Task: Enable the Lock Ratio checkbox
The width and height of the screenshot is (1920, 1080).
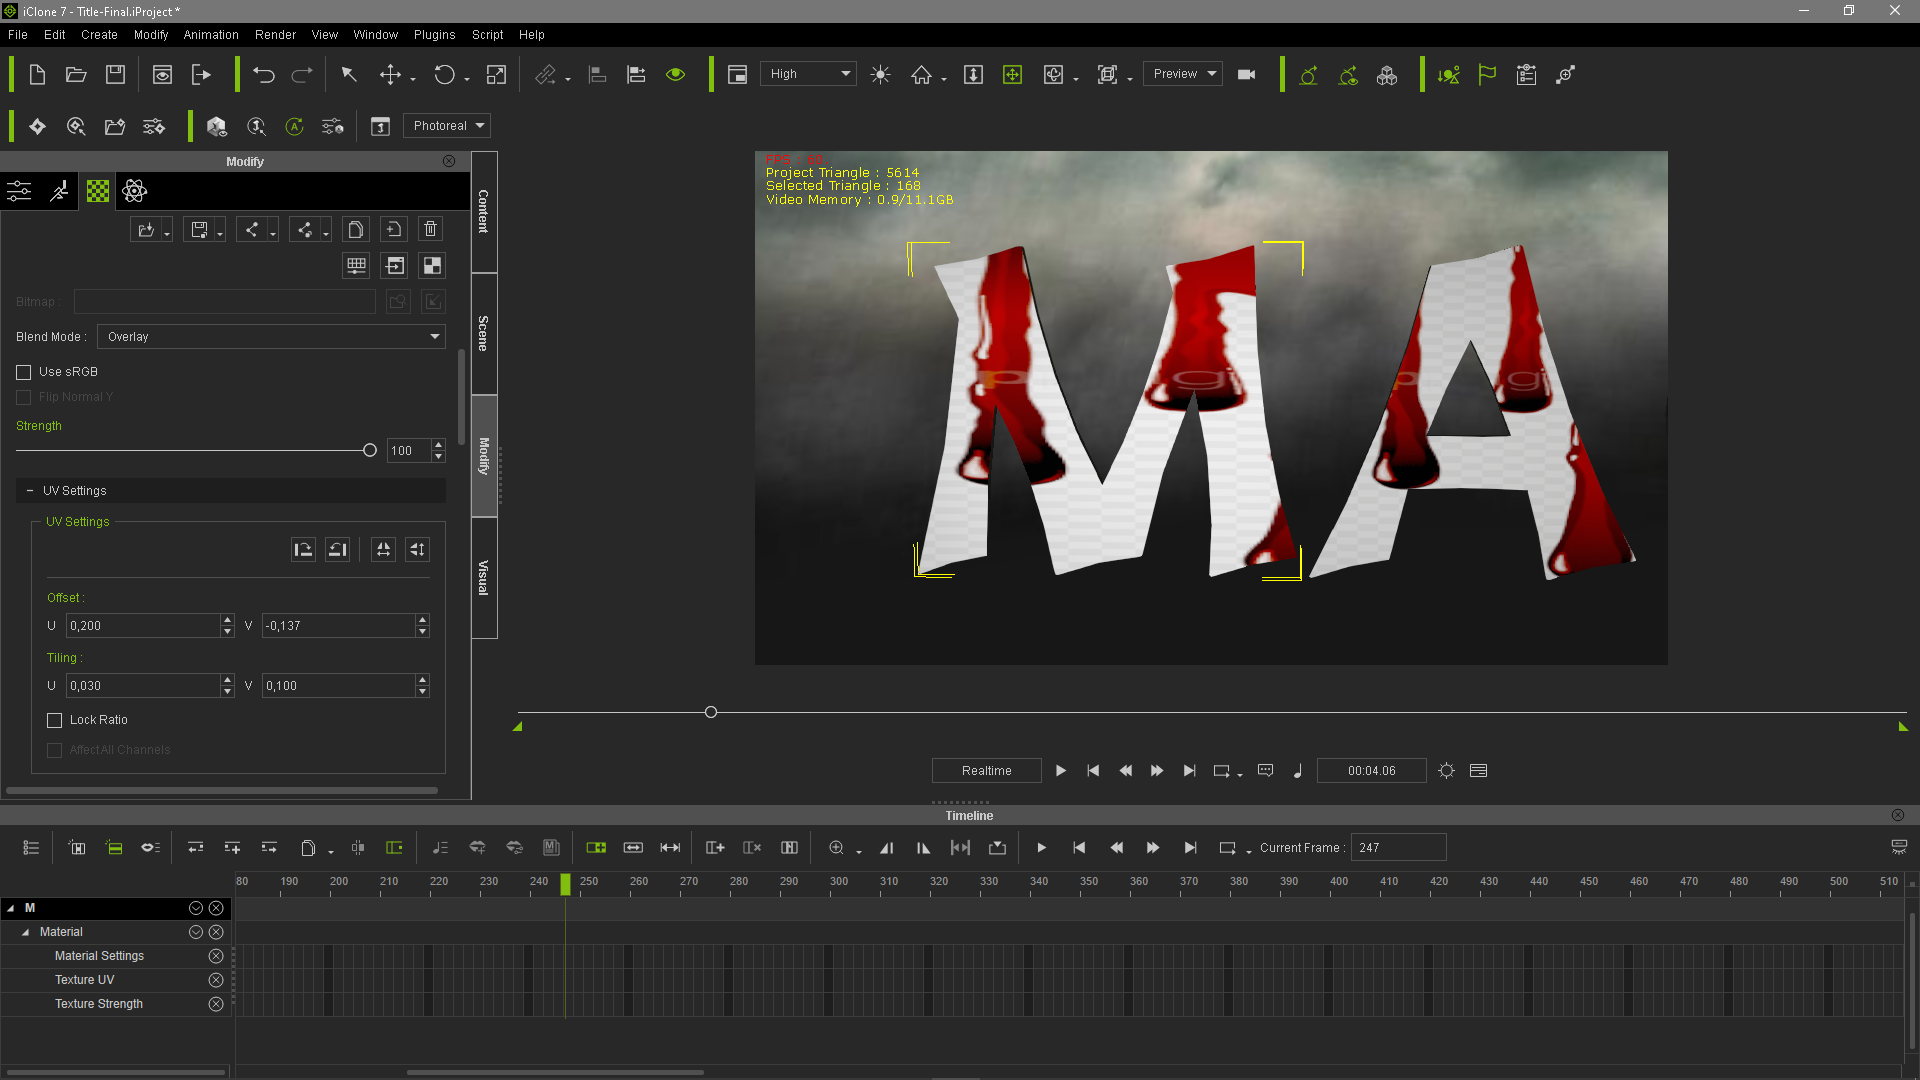Action: [55, 720]
